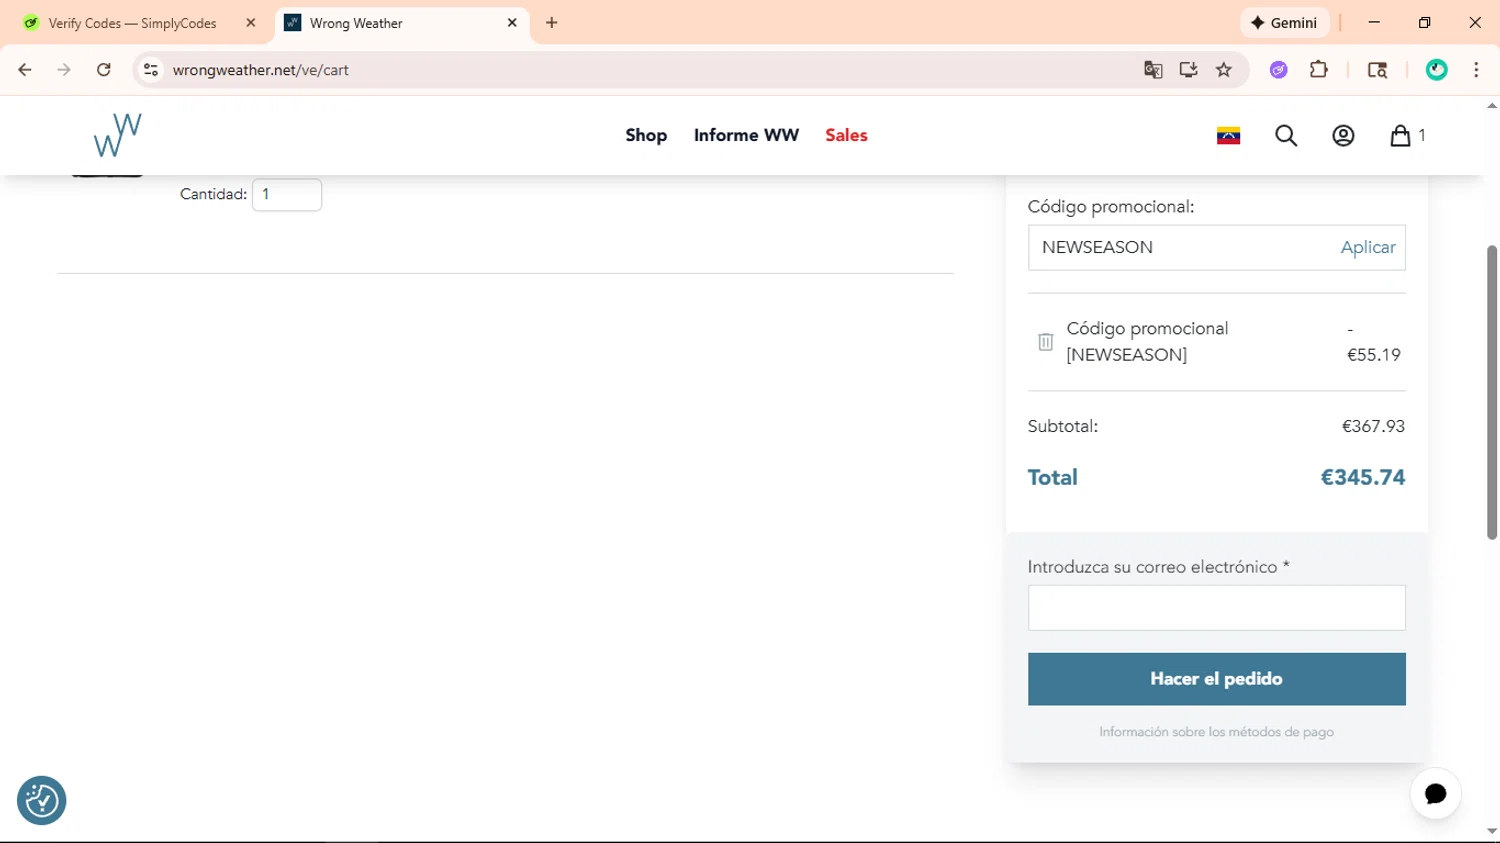Click the email address input field
This screenshot has height=843, width=1500.
coord(1216,608)
